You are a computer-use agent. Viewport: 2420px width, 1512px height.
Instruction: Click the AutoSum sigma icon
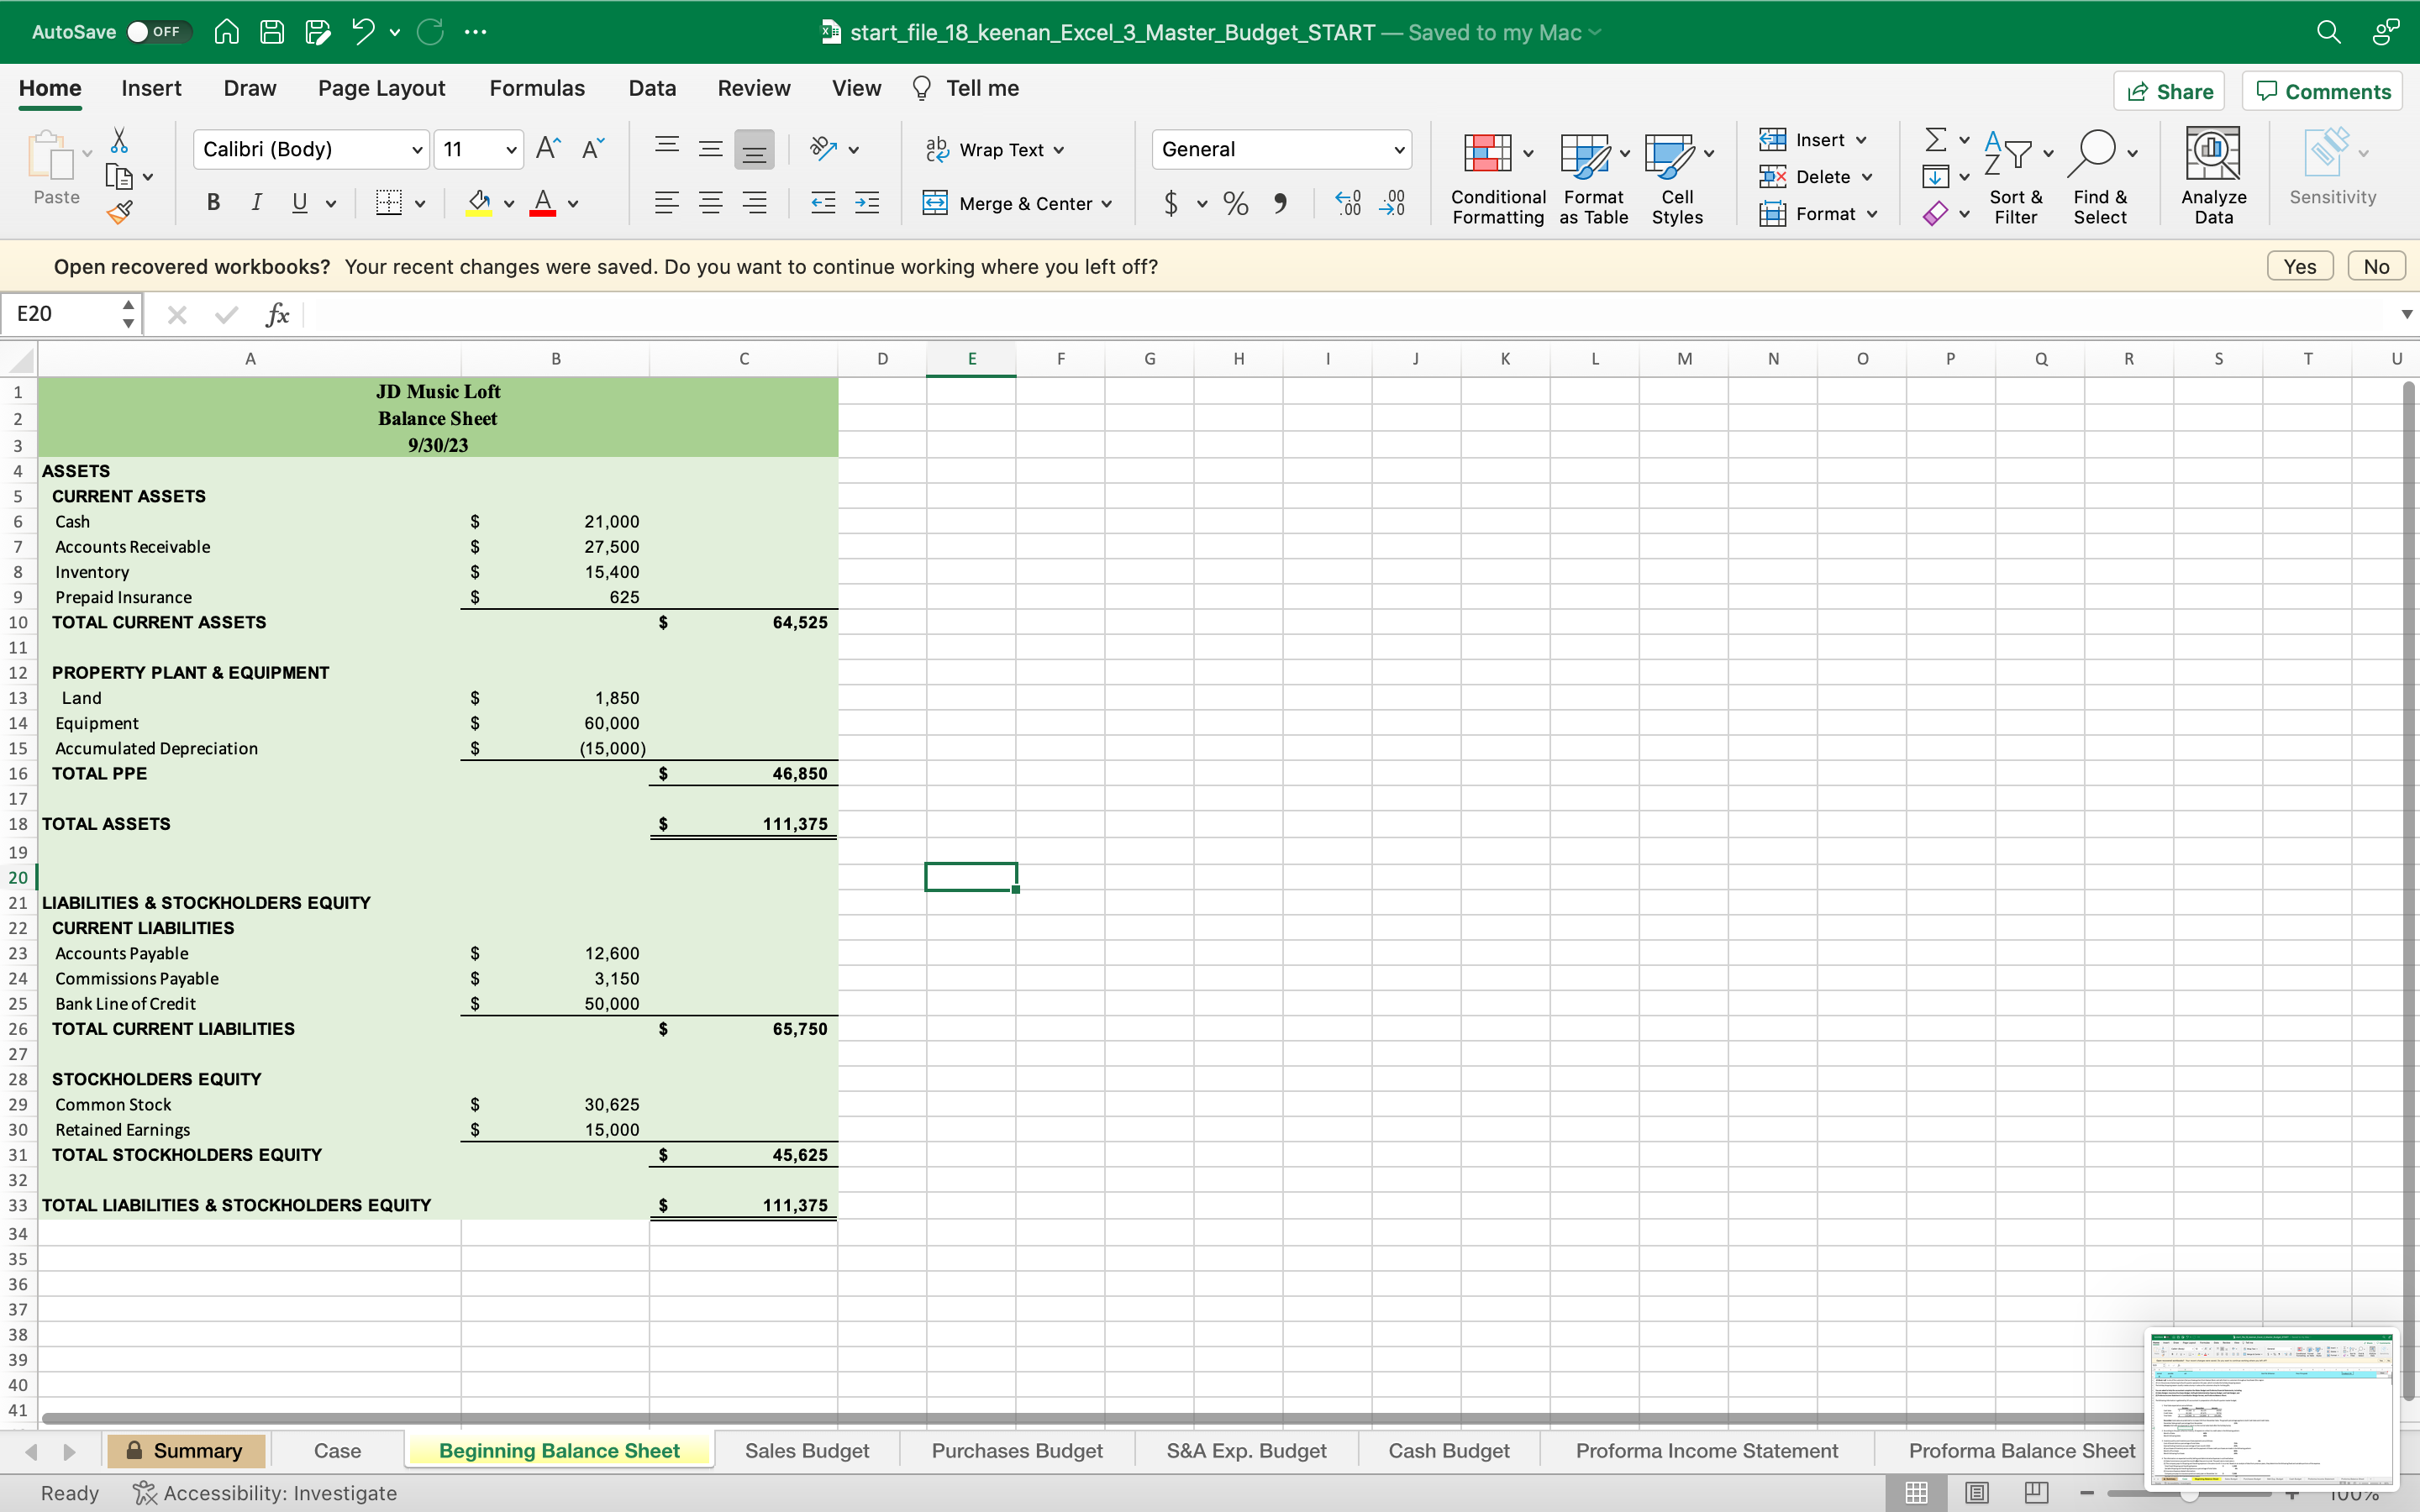[1935, 140]
